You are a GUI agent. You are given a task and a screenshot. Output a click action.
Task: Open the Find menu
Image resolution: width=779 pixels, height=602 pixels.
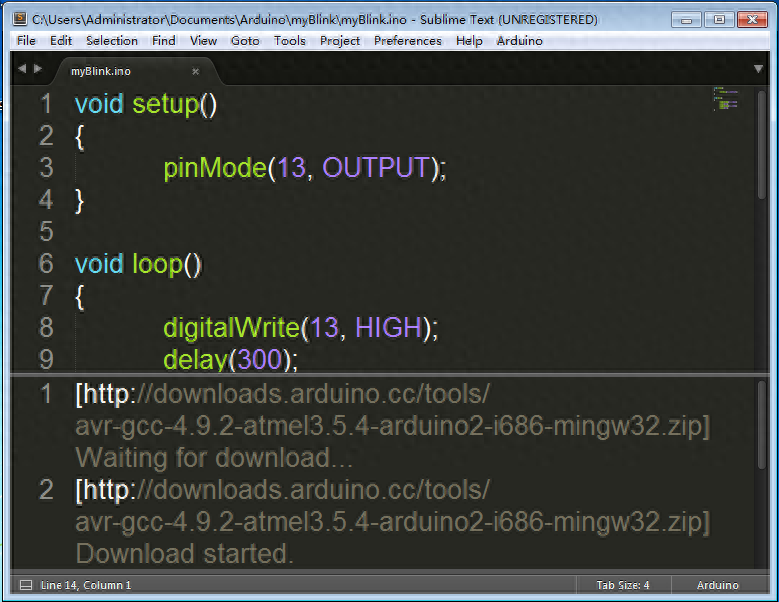pos(163,41)
